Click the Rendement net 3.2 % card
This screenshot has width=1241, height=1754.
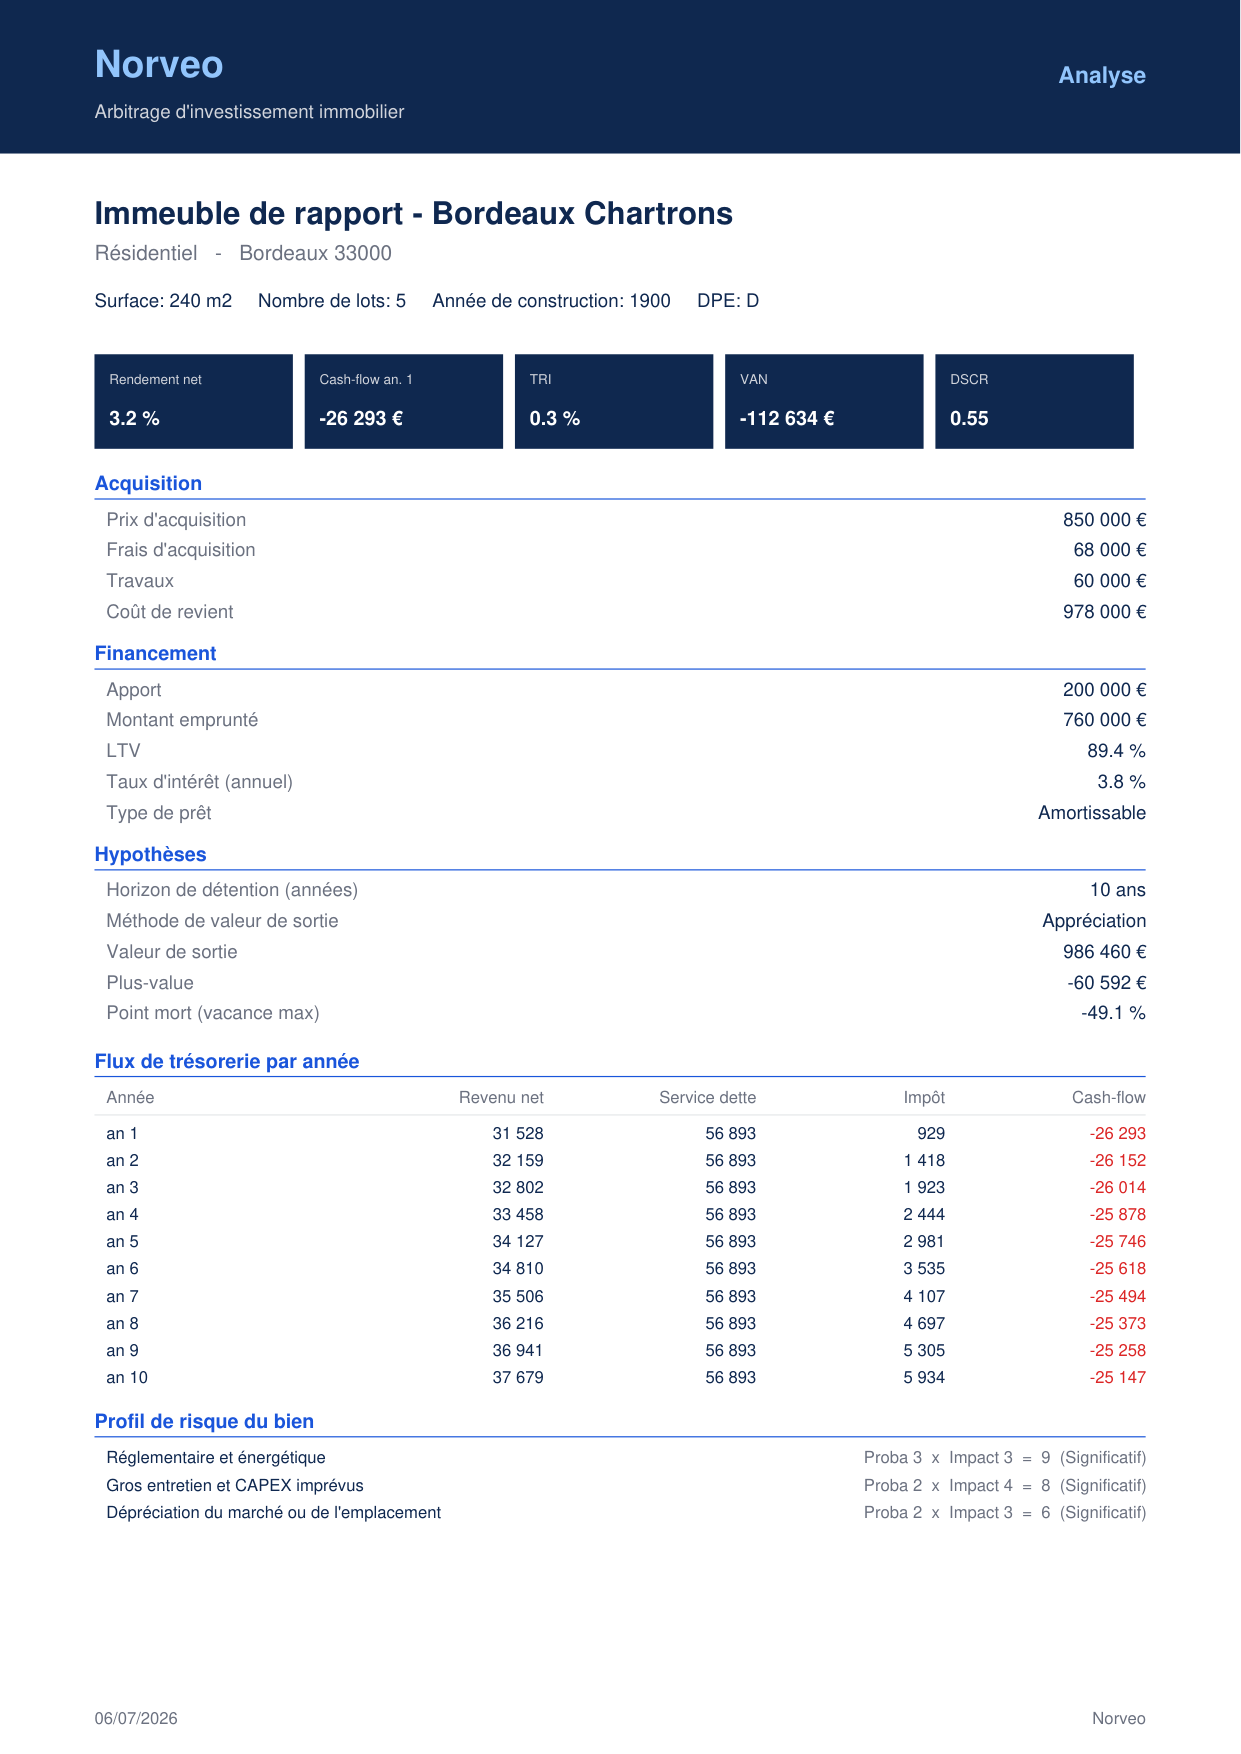tap(194, 401)
